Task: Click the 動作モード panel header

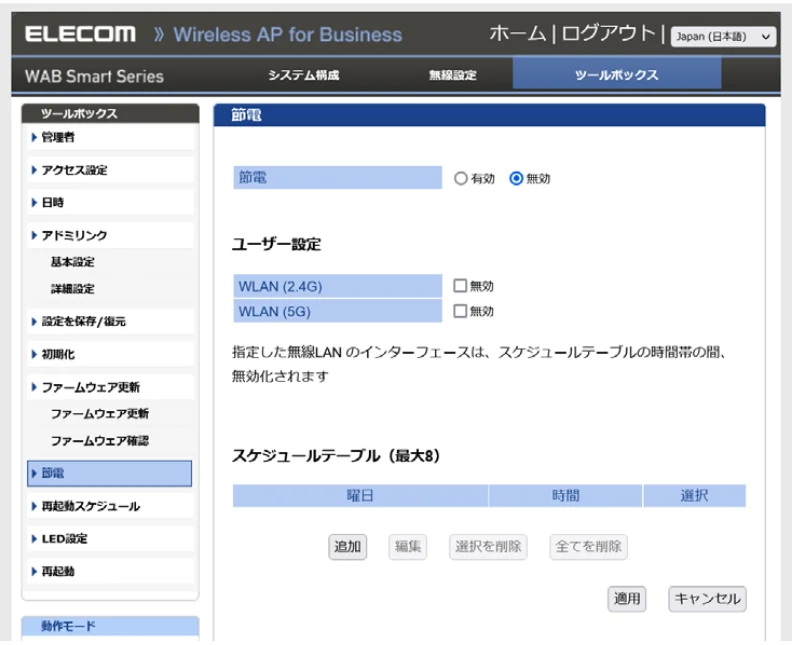Action: tap(110, 626)
